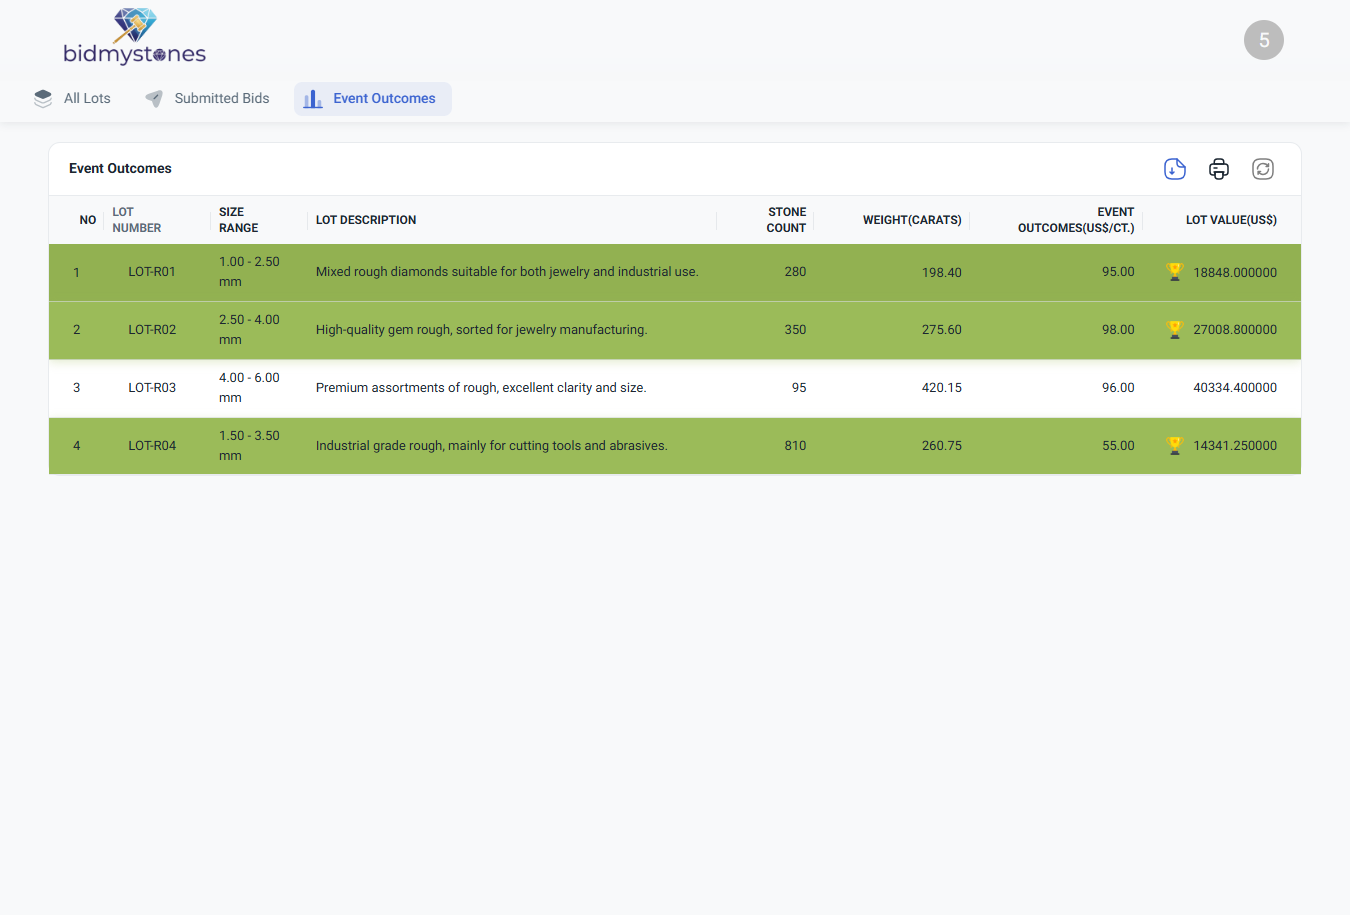Sort by Size Range column header
Screen dimensions: 1350x915
(239, 220)
